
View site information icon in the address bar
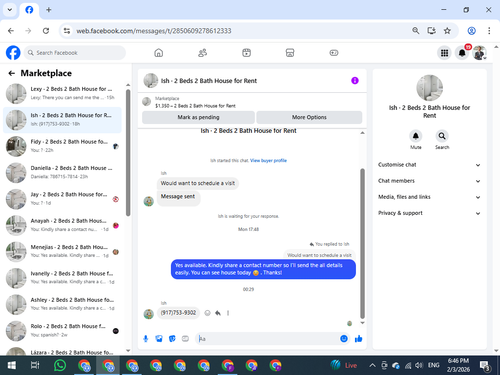[x=67, y=31]
